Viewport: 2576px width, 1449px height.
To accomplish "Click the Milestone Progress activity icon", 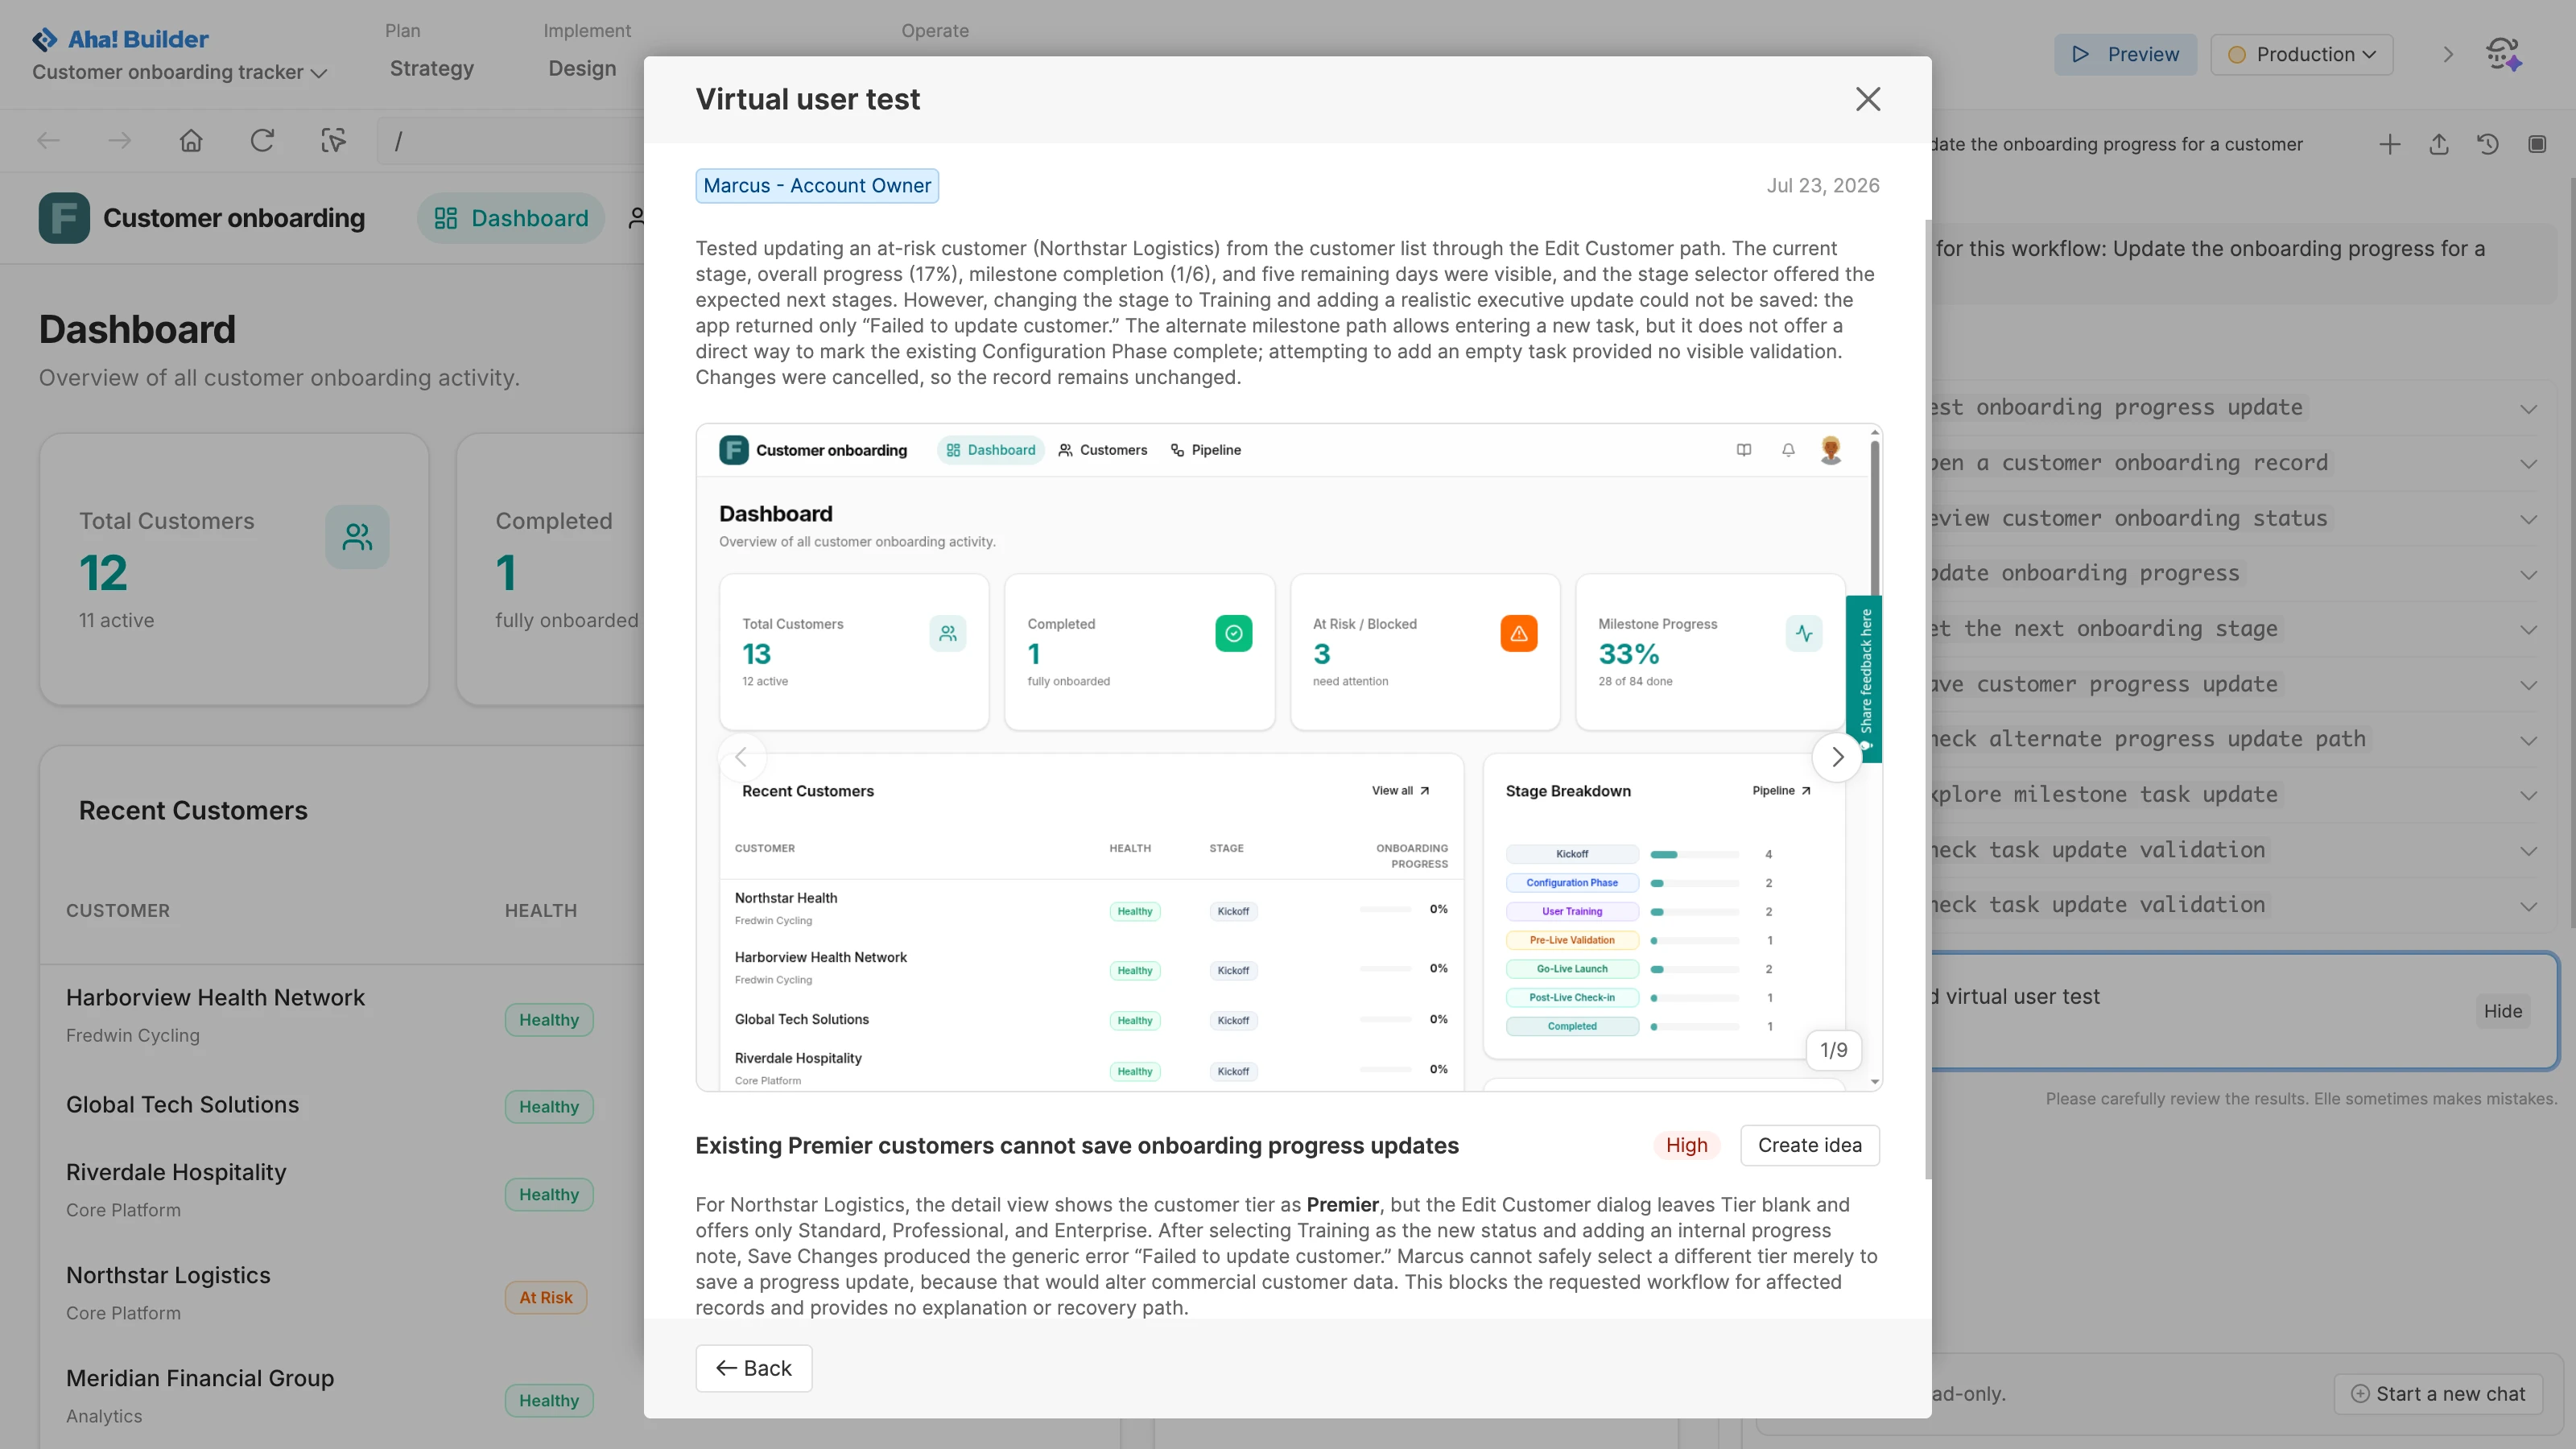I will pos(1804,633).
